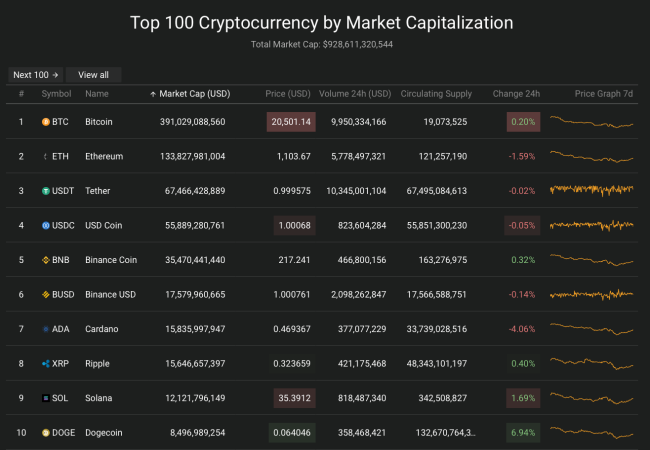
Task: Open the Tether name link
Action: 97,191
